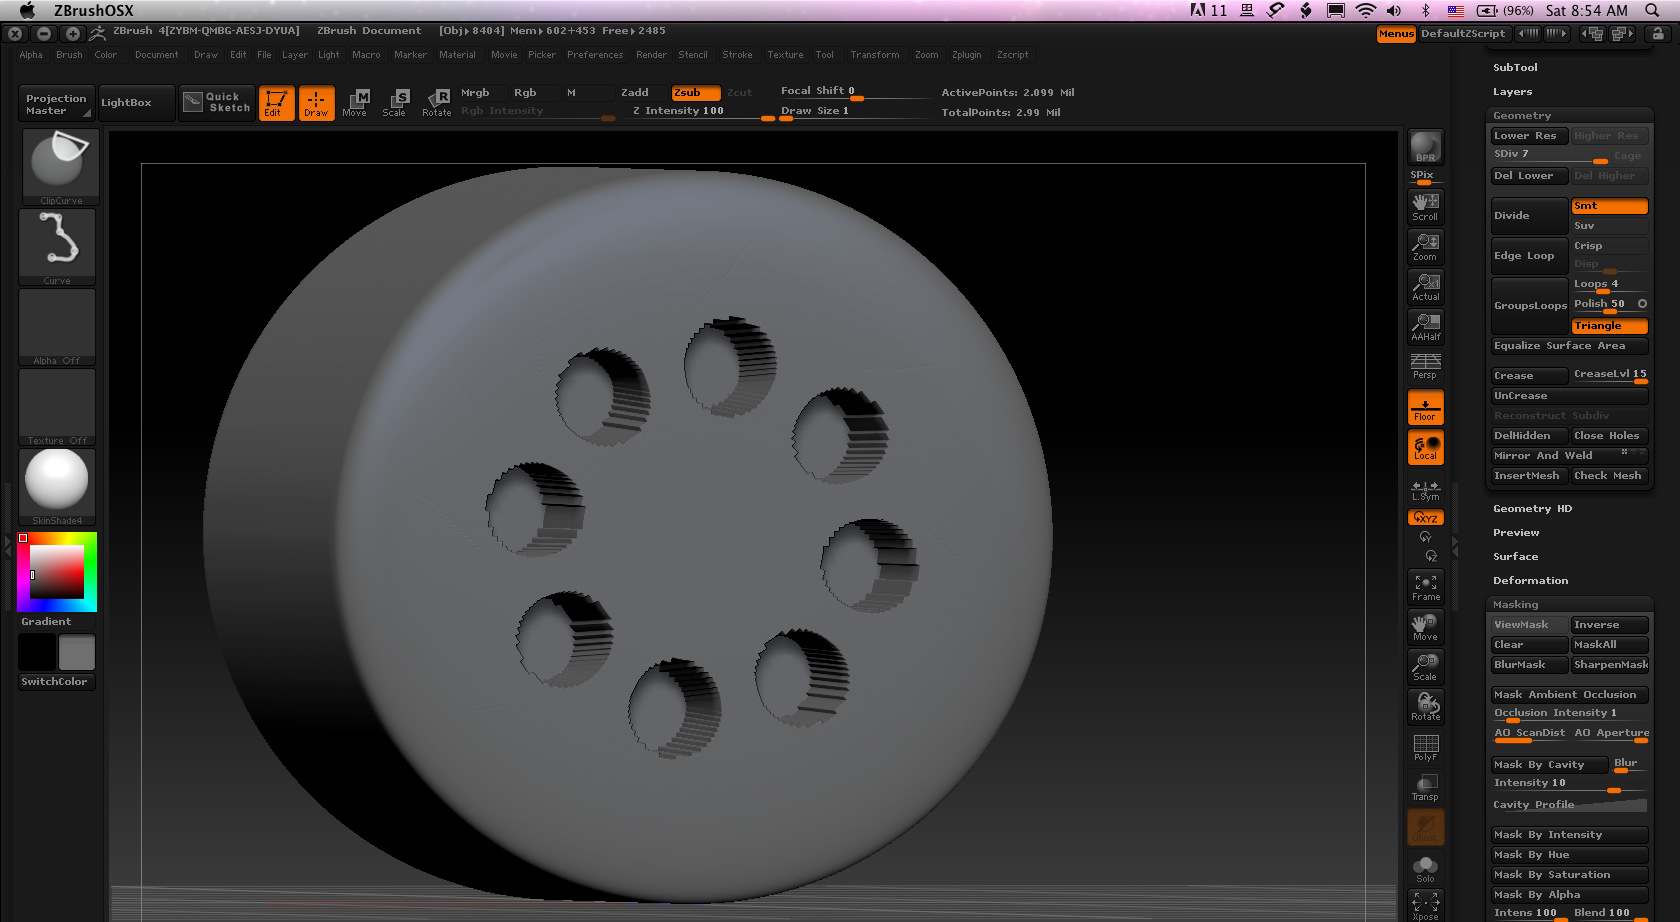This screenshot has width=1680, height=922.
Task: Expand the Deformation palette section
Action: point(1530,581)
